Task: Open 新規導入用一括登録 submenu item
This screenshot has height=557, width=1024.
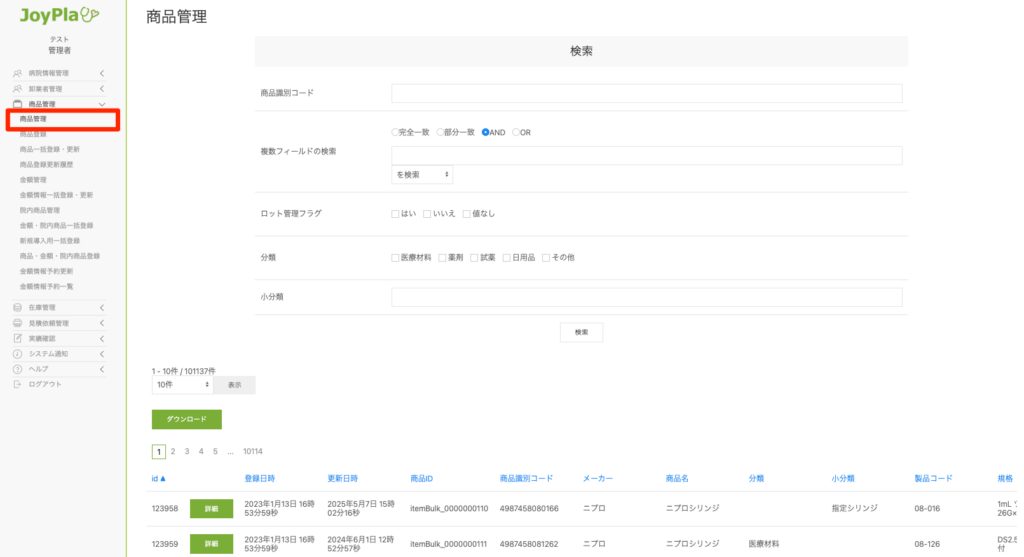Action: 50,240
